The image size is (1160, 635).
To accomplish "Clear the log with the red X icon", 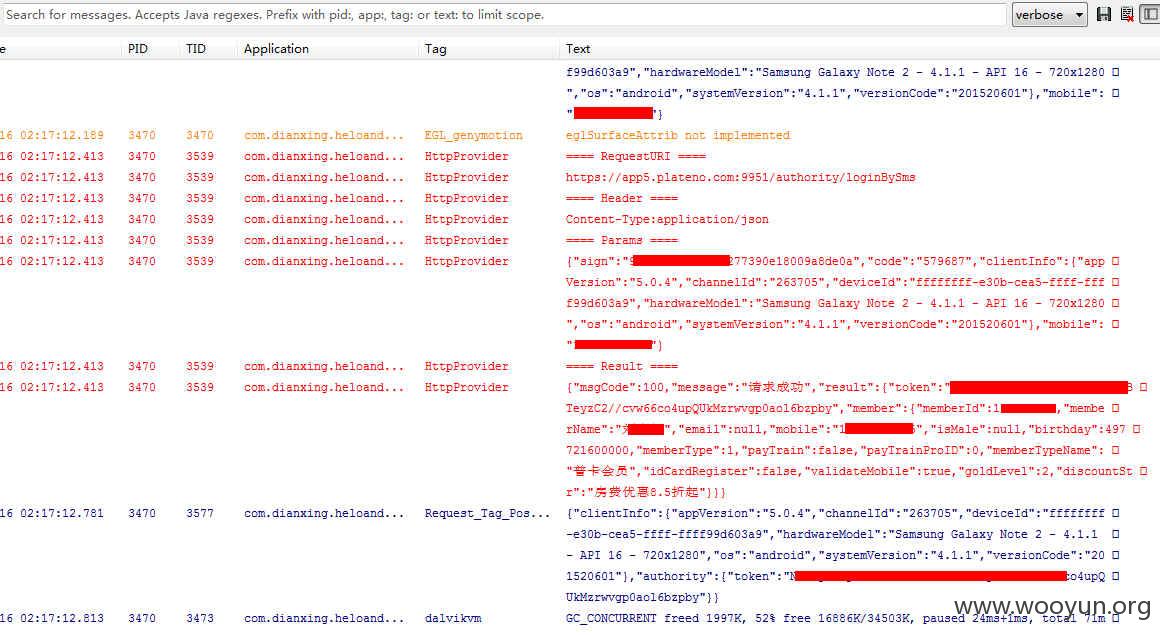I will tap(1127, 15).
